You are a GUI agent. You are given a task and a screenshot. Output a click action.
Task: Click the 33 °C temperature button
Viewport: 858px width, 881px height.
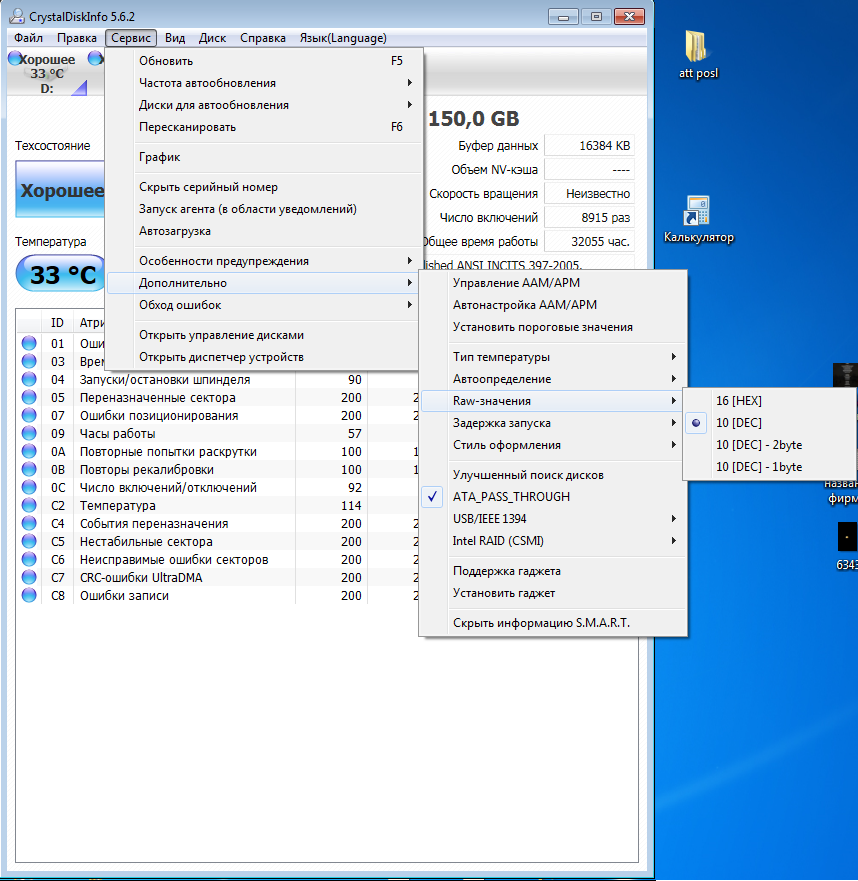pos(61,274)
